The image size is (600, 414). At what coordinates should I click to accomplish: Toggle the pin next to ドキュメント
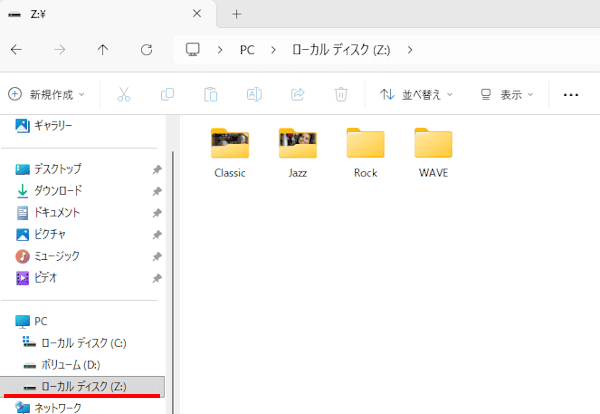(157, 213)
